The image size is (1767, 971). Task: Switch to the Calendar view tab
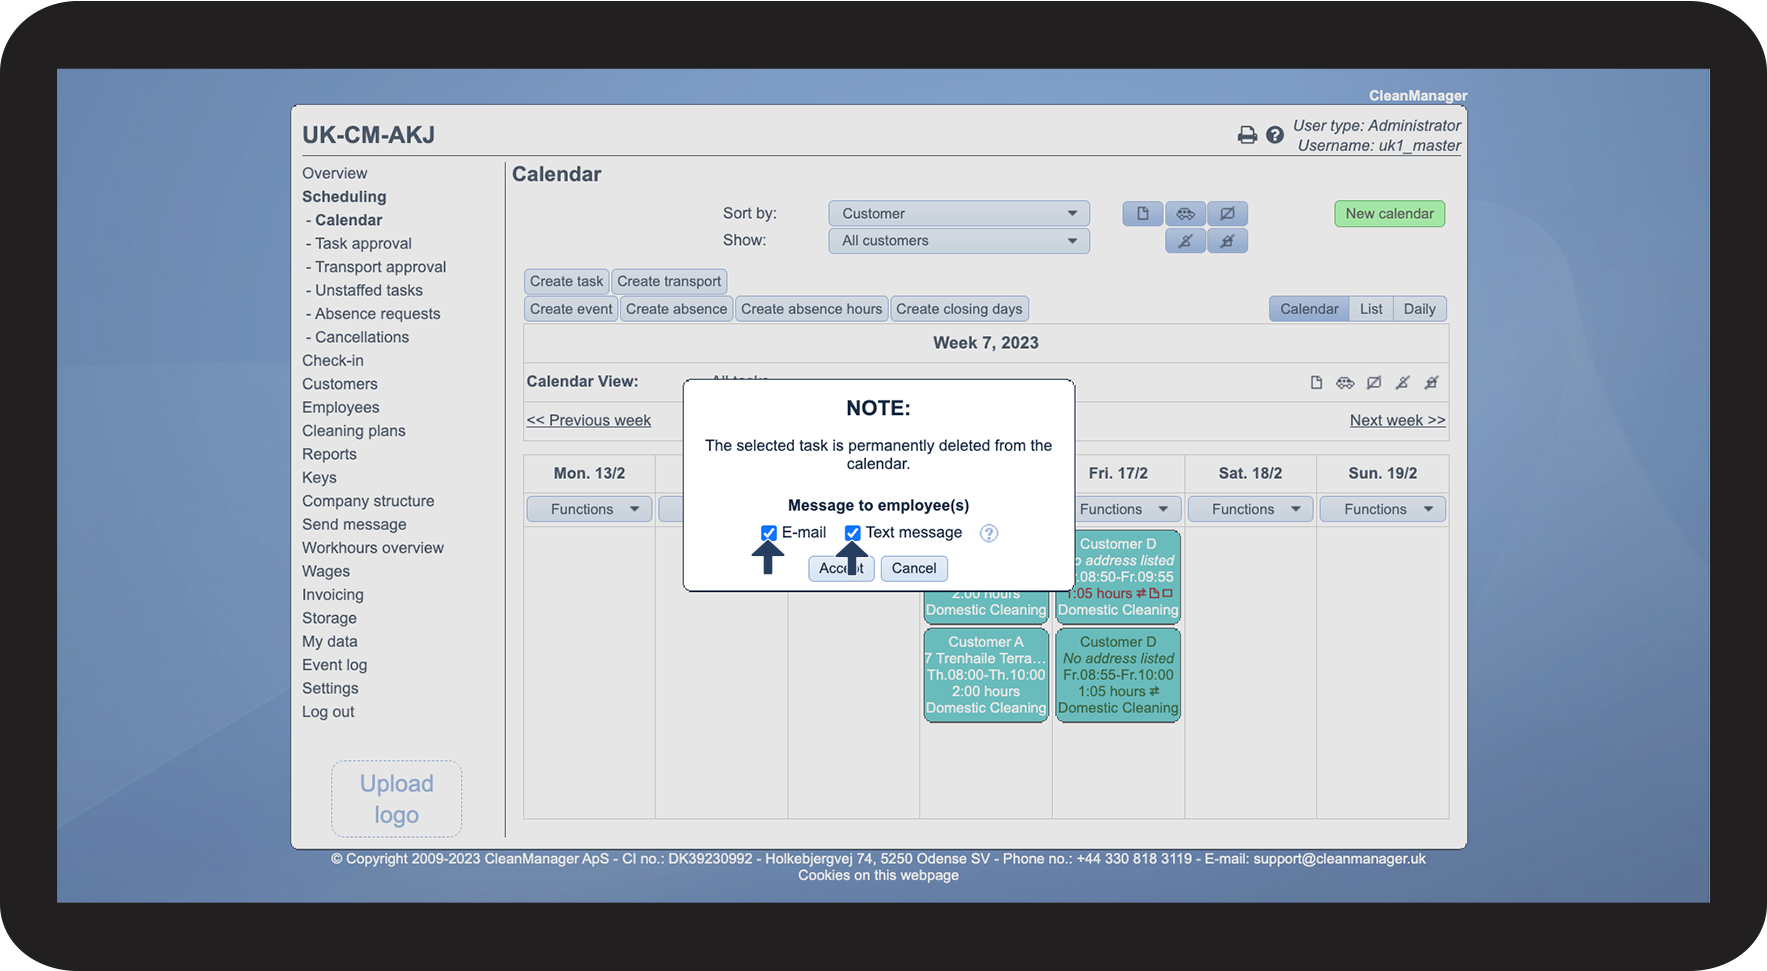pyautogui.click(x=1309, y=309)
